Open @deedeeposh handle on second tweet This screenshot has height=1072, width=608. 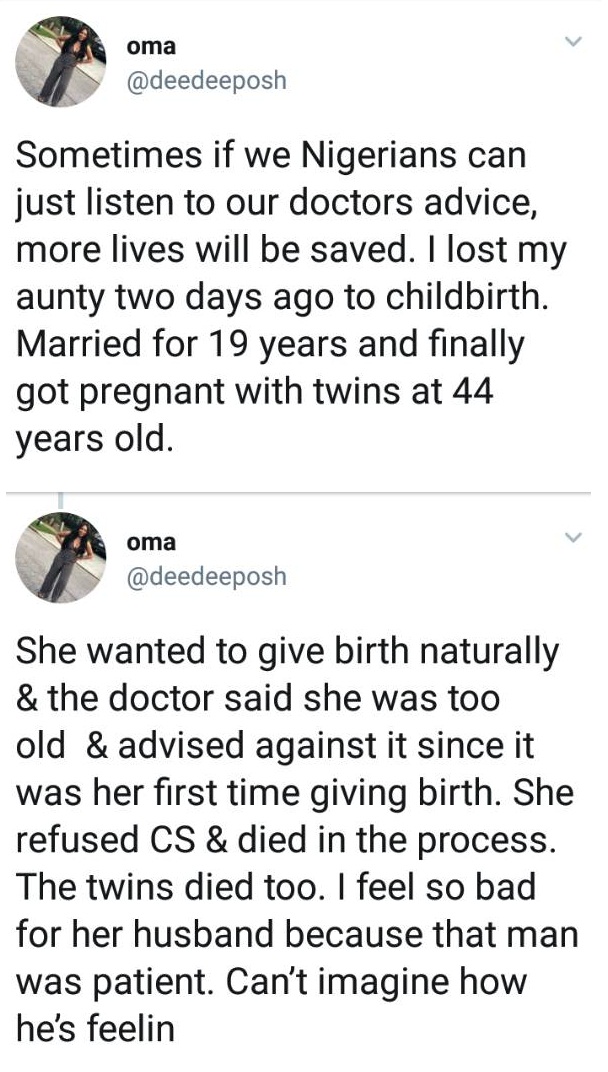[207, 576]
